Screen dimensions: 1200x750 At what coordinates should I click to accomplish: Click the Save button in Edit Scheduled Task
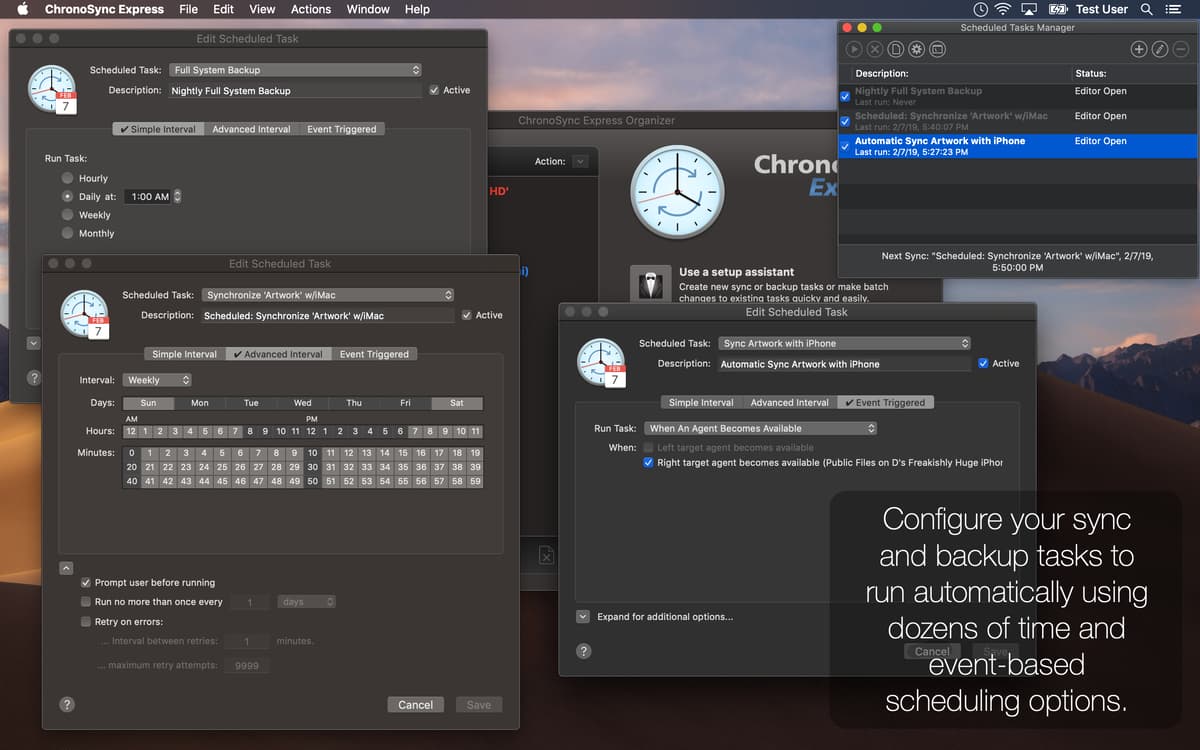(x=478, y=704)
